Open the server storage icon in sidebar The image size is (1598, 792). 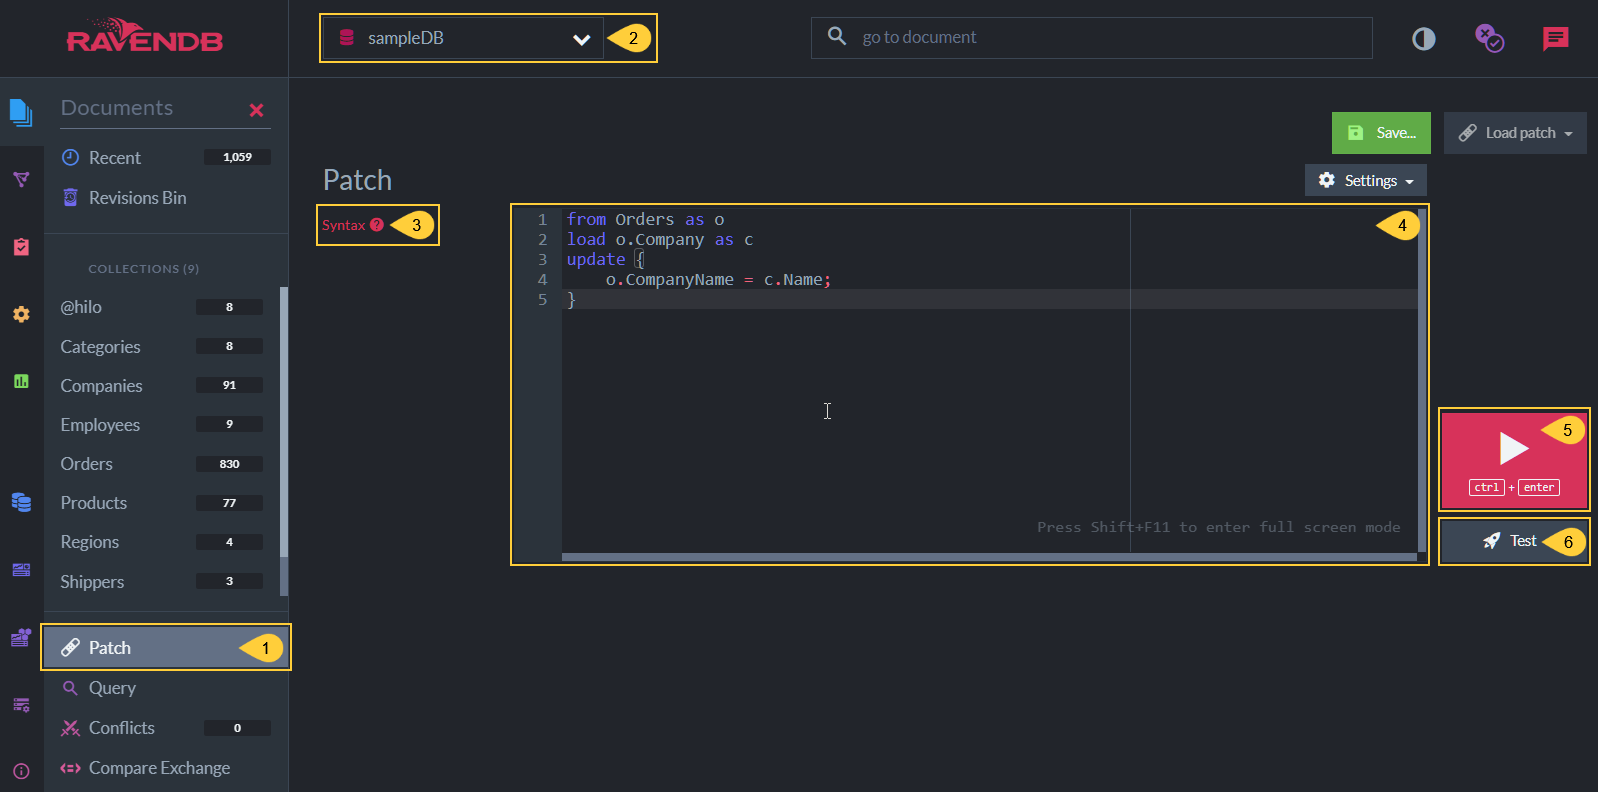[x=21, y=705]
